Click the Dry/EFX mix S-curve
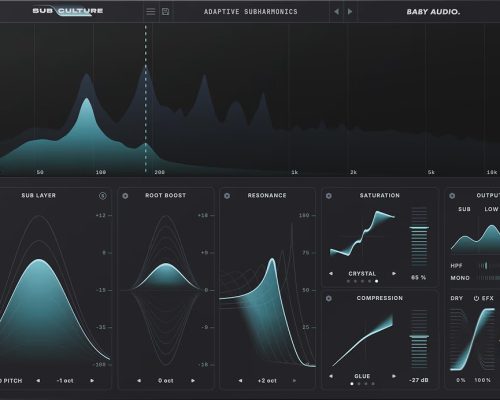Viewport: 500px width, 400px height. point(473,339)
